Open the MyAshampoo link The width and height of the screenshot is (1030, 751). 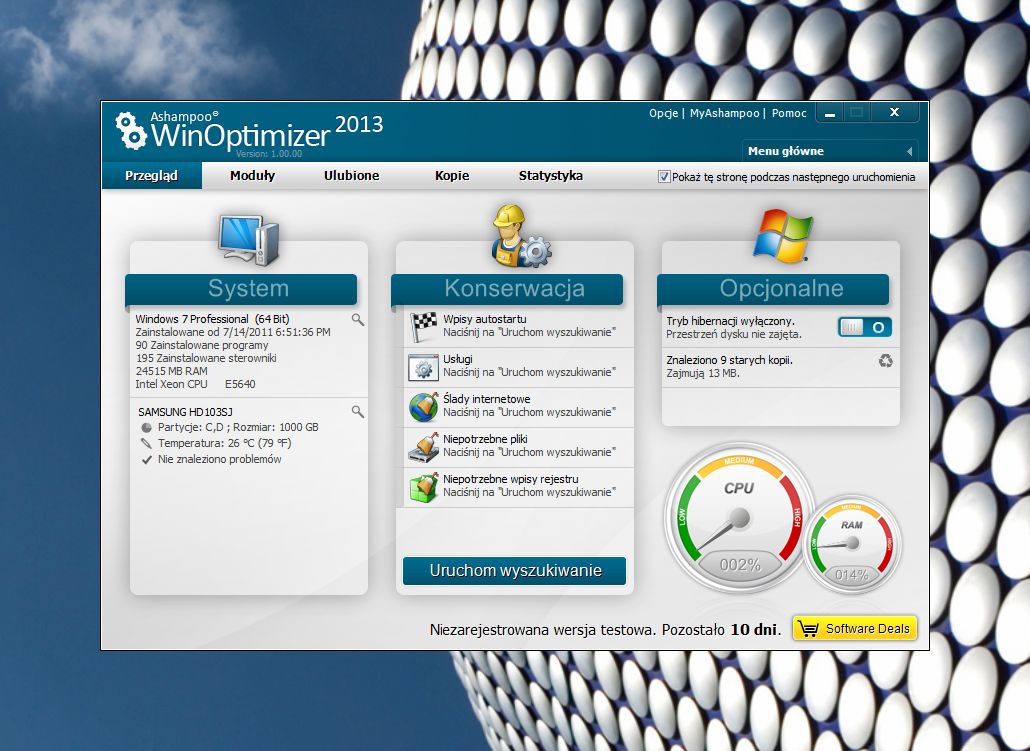[x=724, y=113]
